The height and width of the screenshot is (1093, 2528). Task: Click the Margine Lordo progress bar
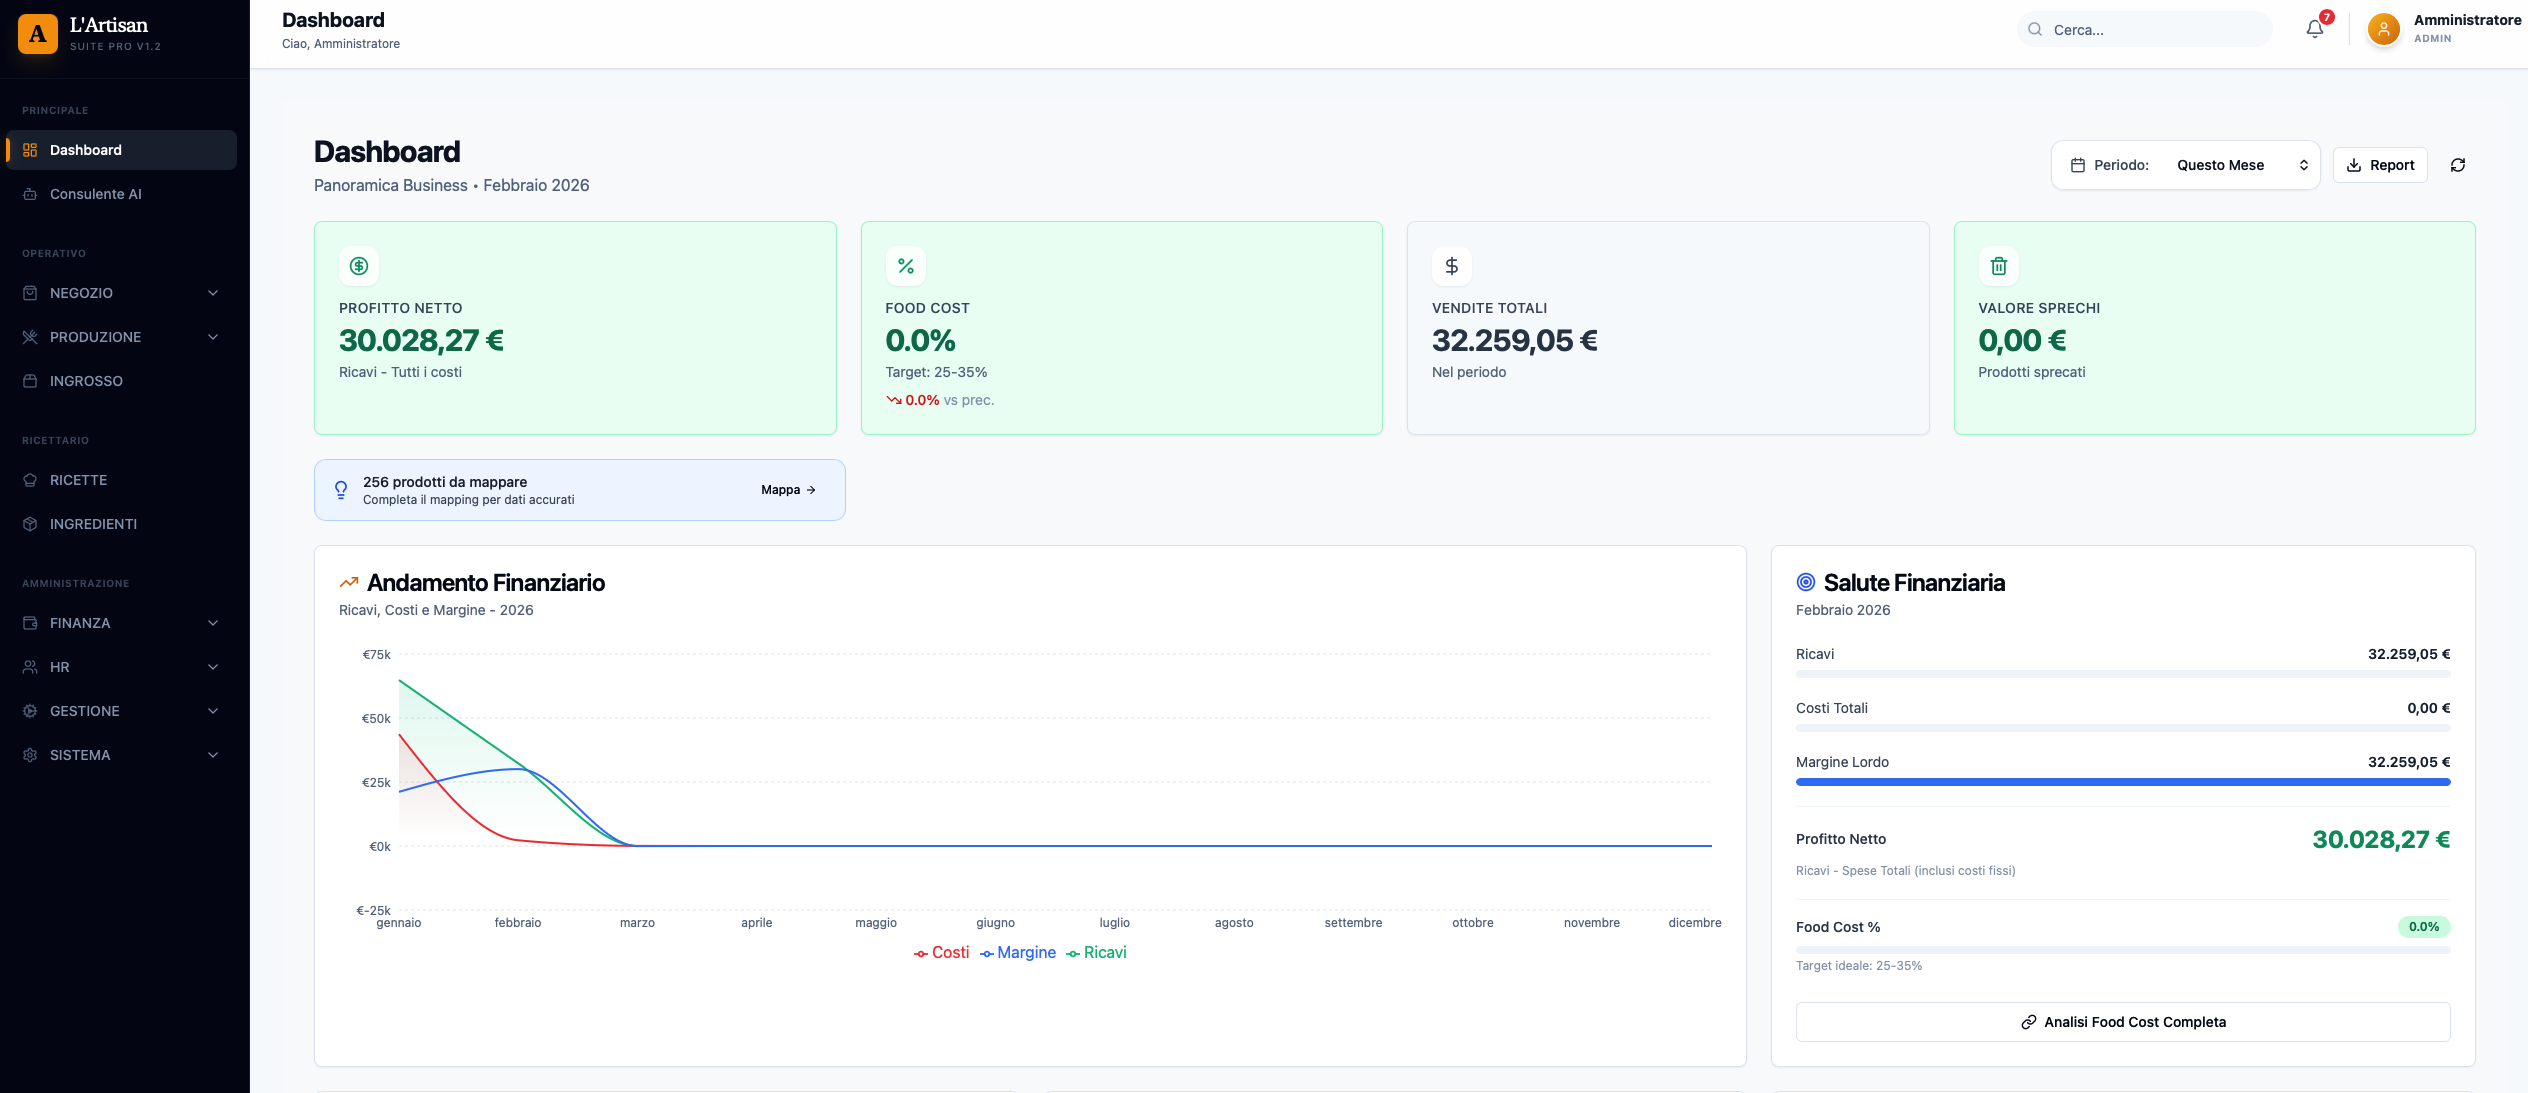[2122, 782]
